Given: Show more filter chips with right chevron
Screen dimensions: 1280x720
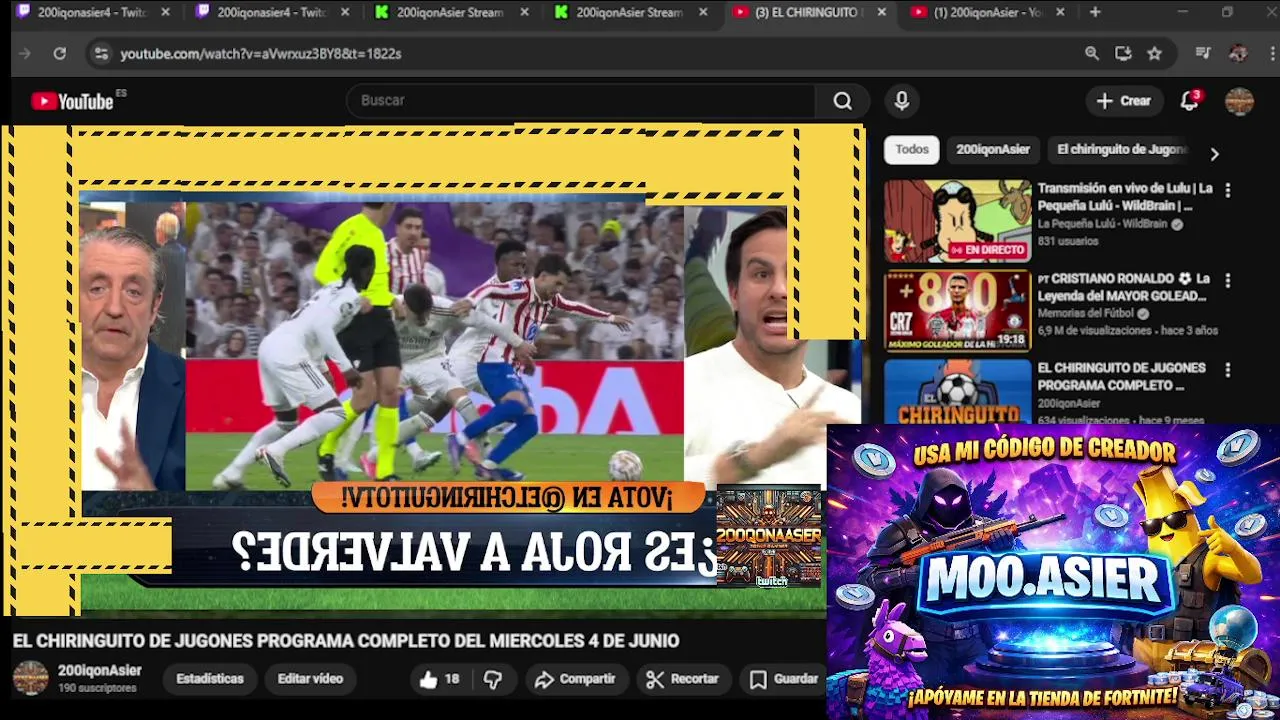Looking at the screenshot, I should point(1214,154).
